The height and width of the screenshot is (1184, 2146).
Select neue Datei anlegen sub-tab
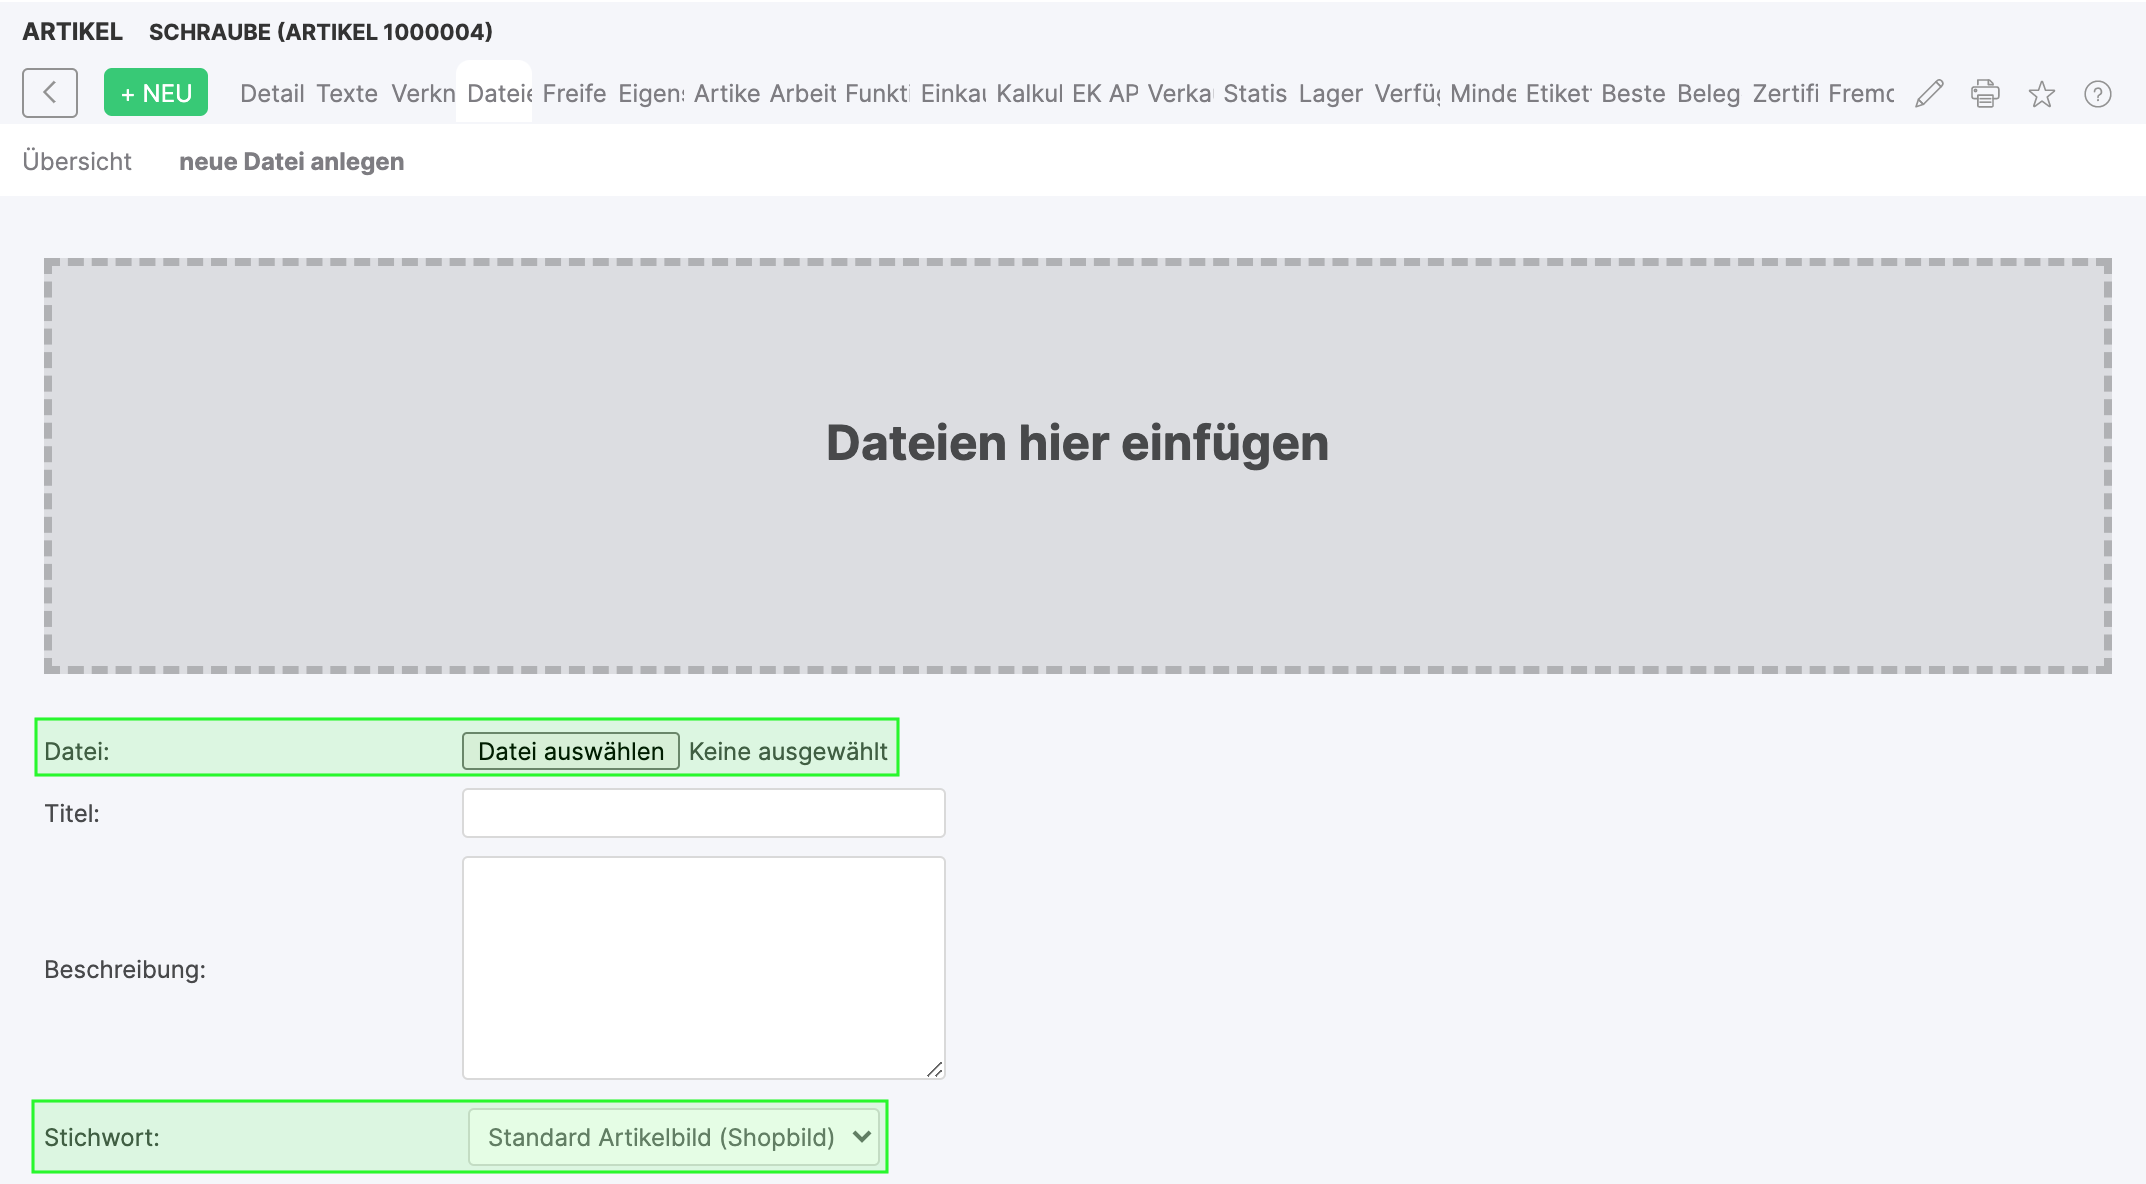[x=291, y=161]
